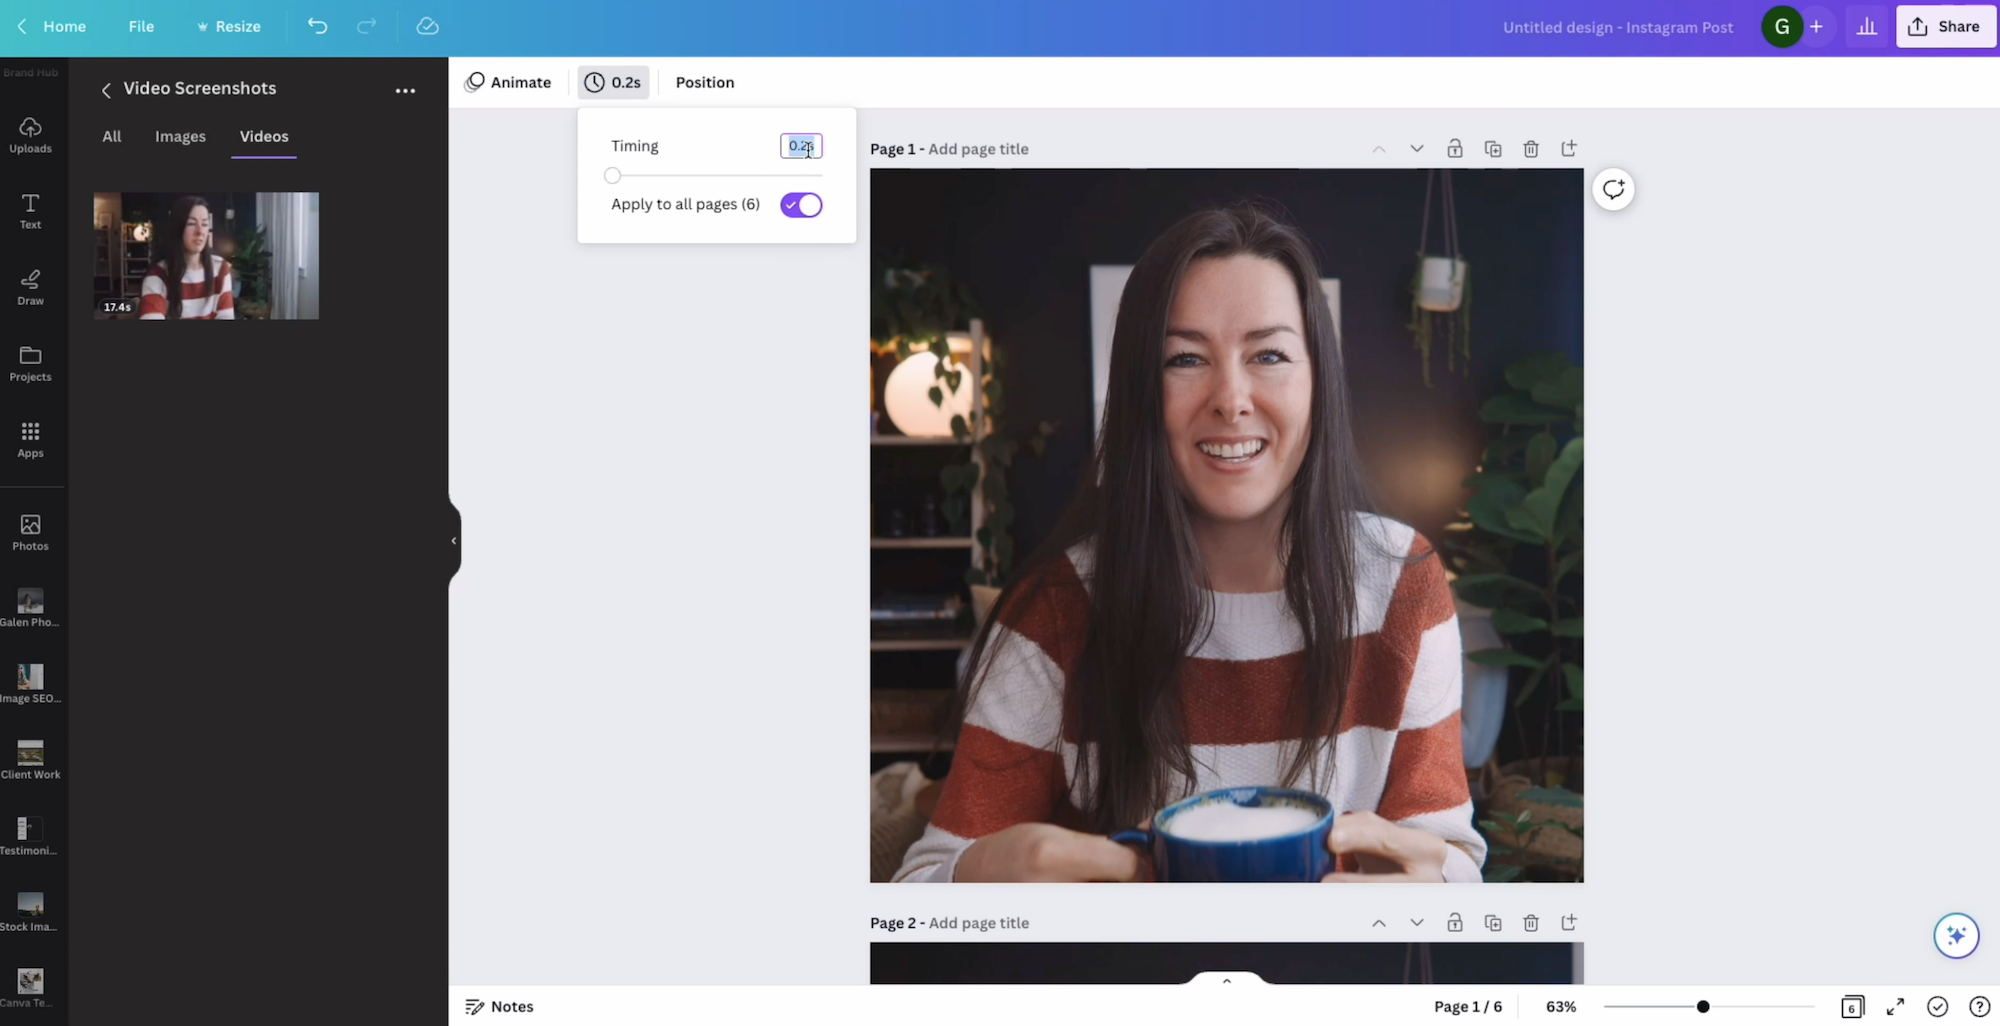Expand the pages panel chevron at bottom
2000x1026 pixels.
[1225, 980]
